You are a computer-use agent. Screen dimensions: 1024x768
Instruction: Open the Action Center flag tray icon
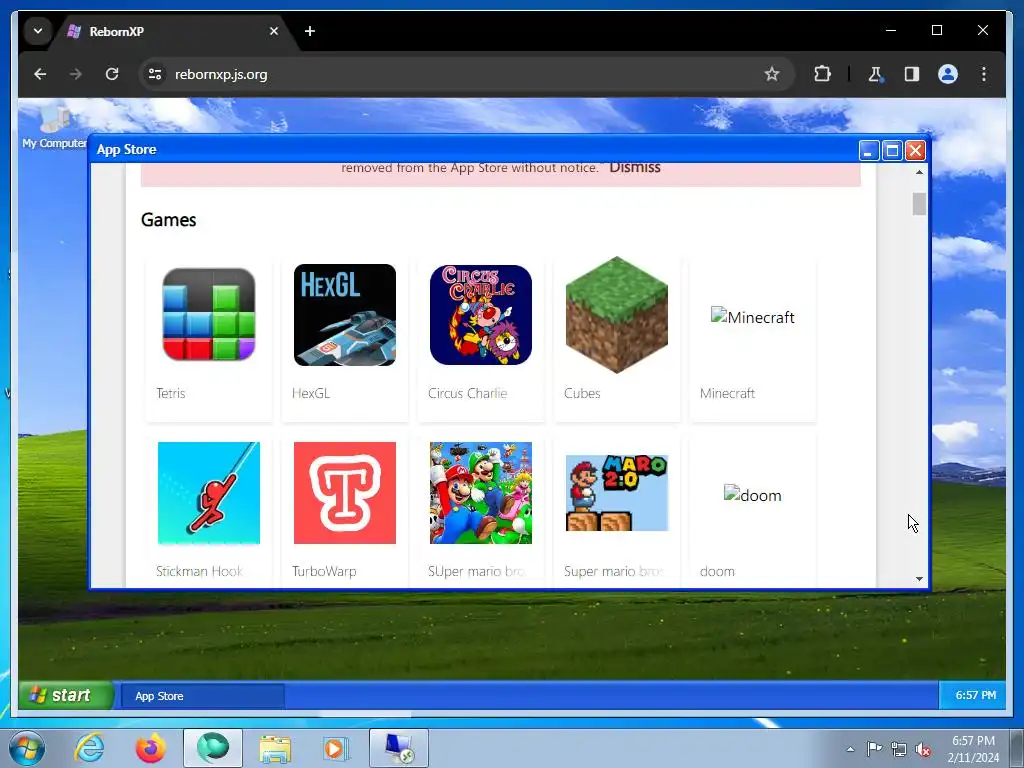click(874, 749)
